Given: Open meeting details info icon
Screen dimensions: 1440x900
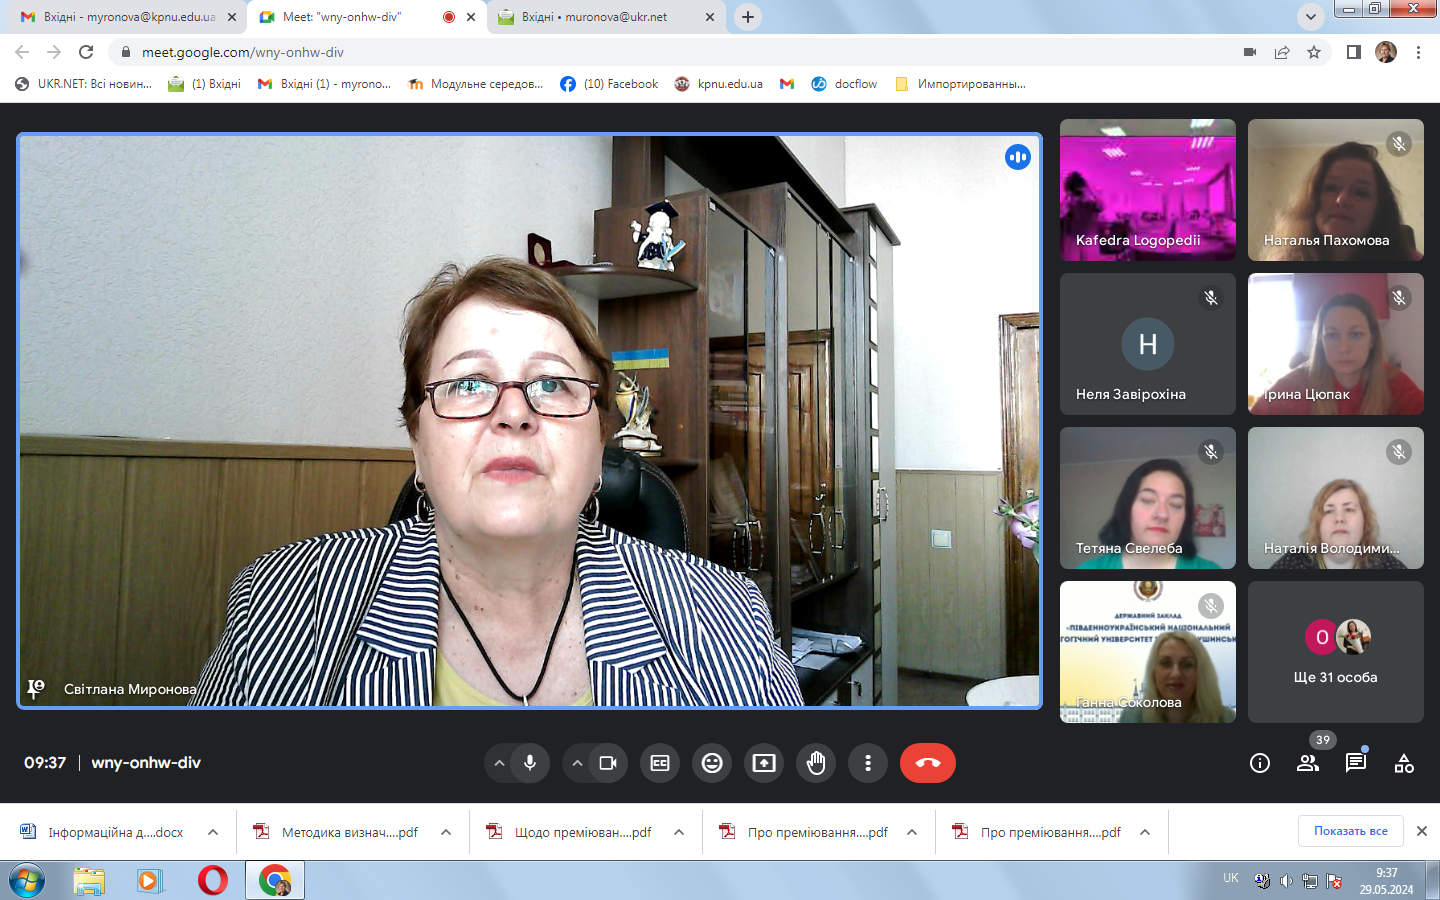Looking at the screenshot, I should coord(1260,763).
